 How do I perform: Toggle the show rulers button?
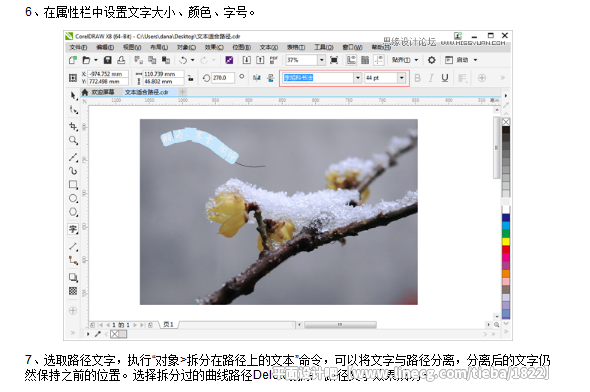point(351,60)
